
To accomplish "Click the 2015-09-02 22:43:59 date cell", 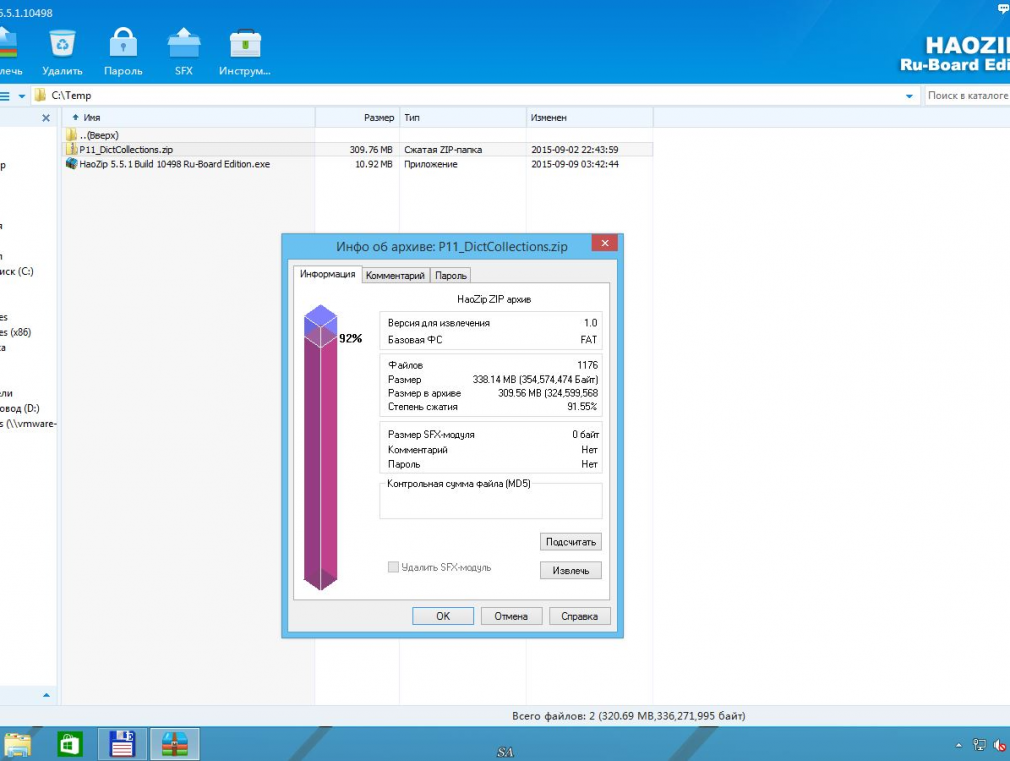I will point(575,149).
